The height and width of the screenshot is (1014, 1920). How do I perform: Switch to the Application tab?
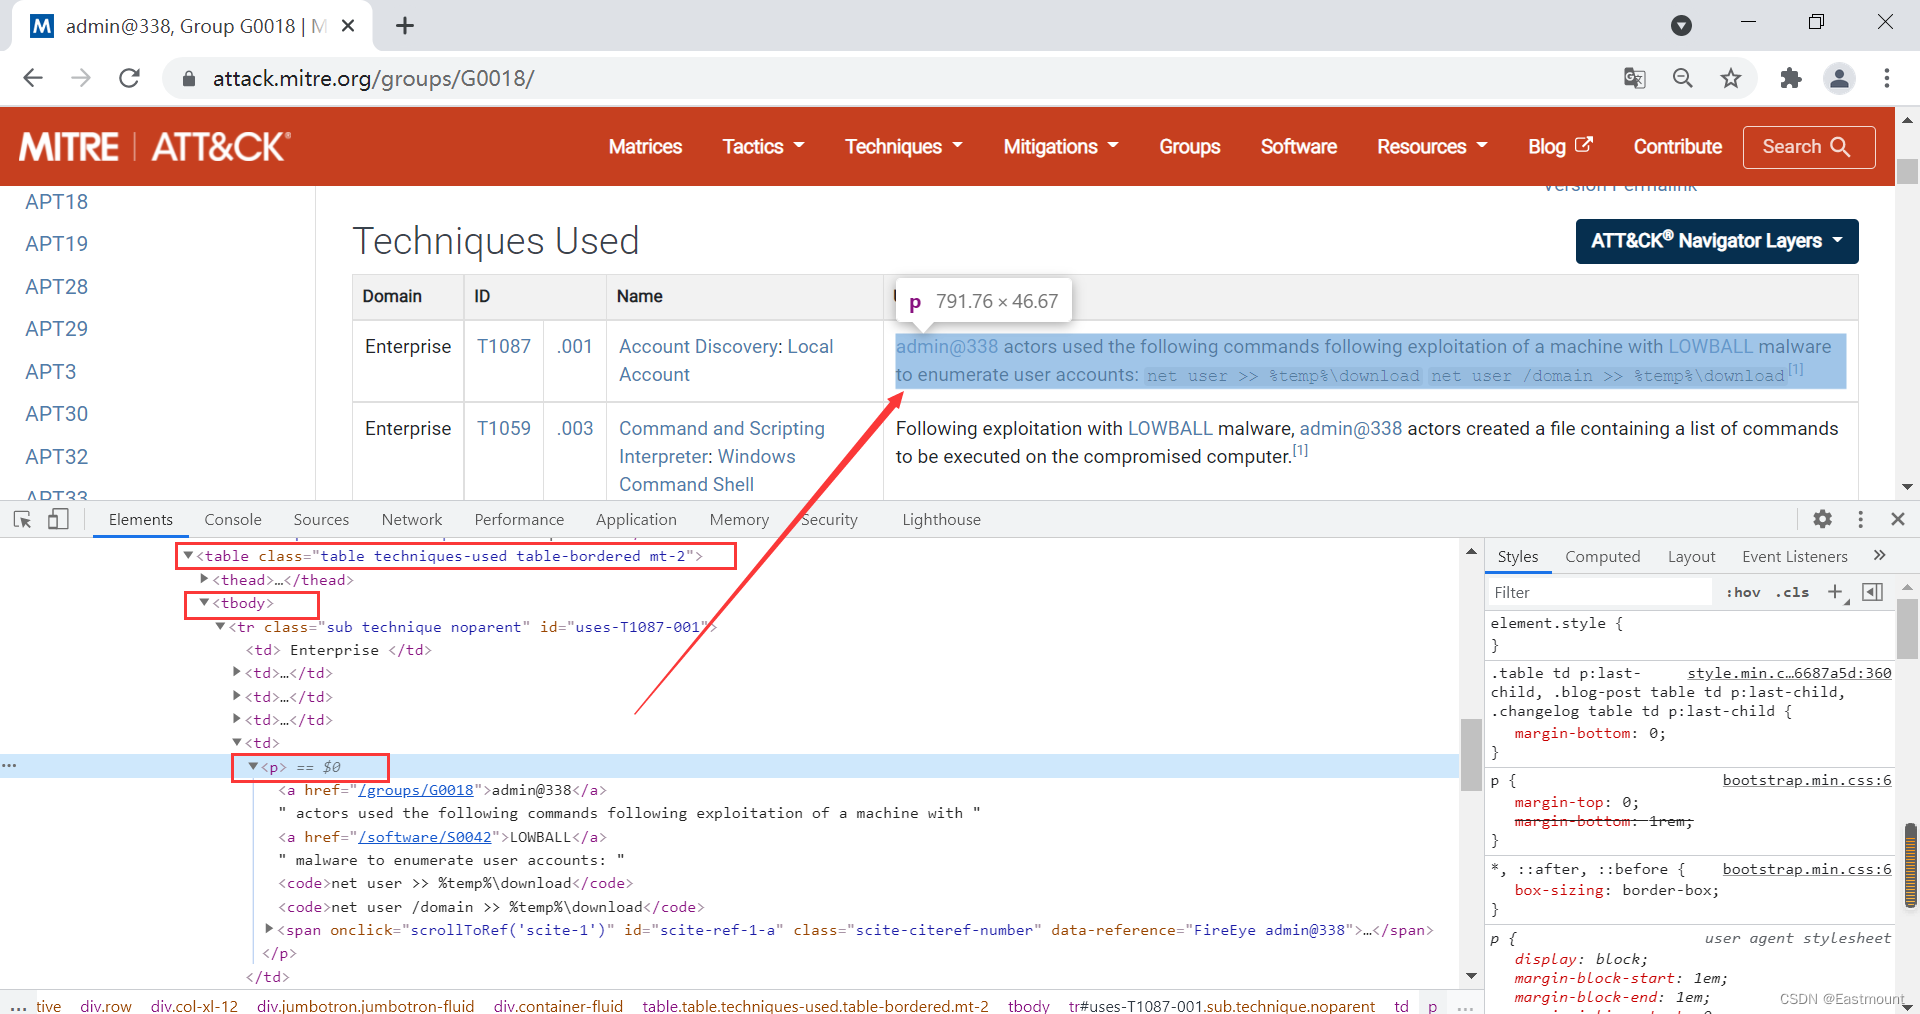(x=636, y=519)
